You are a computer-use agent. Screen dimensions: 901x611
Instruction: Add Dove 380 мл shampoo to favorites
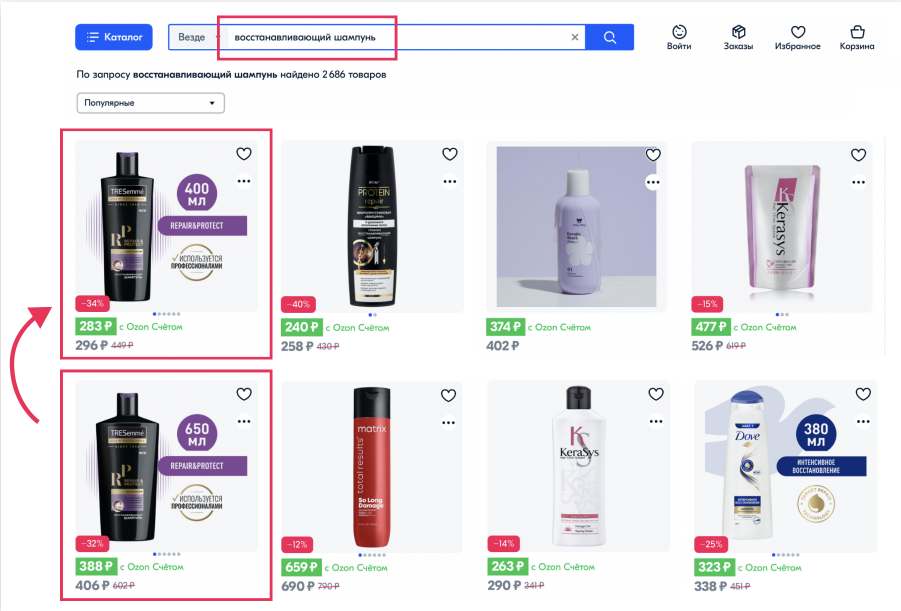click(x=863, y=394)
